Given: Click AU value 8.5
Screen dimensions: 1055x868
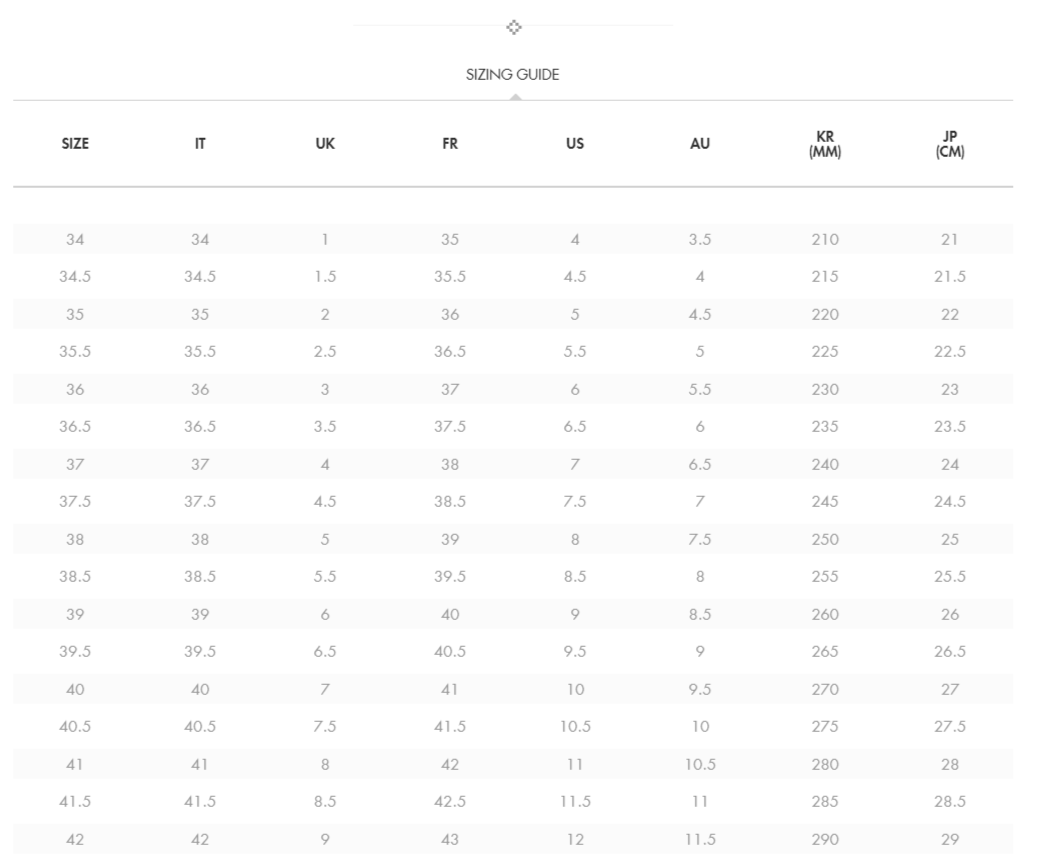Looking at the screenshot, I should coord(700,614).
